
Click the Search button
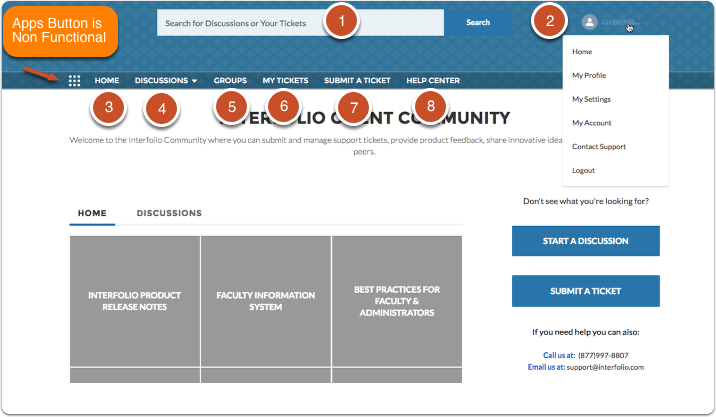tap(478, 22)
